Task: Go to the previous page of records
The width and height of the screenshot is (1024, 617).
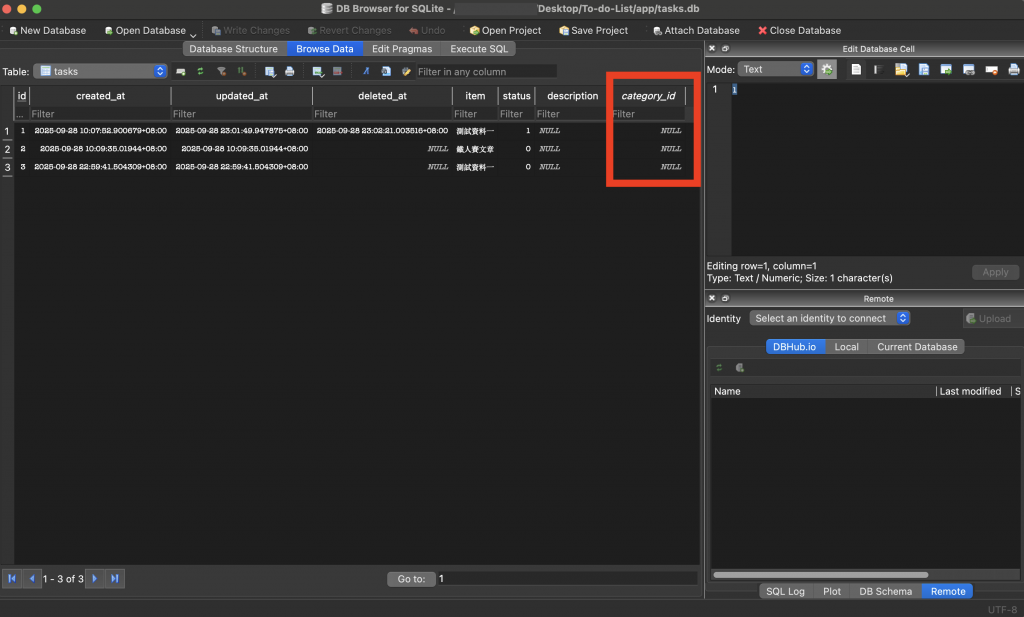Action: click(31, 578)
